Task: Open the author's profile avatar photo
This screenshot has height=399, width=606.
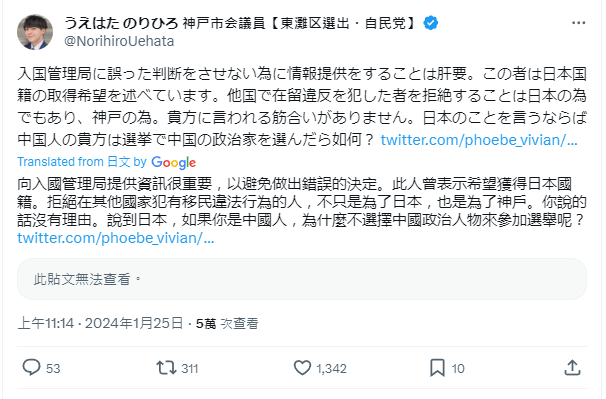Action: 35,32
